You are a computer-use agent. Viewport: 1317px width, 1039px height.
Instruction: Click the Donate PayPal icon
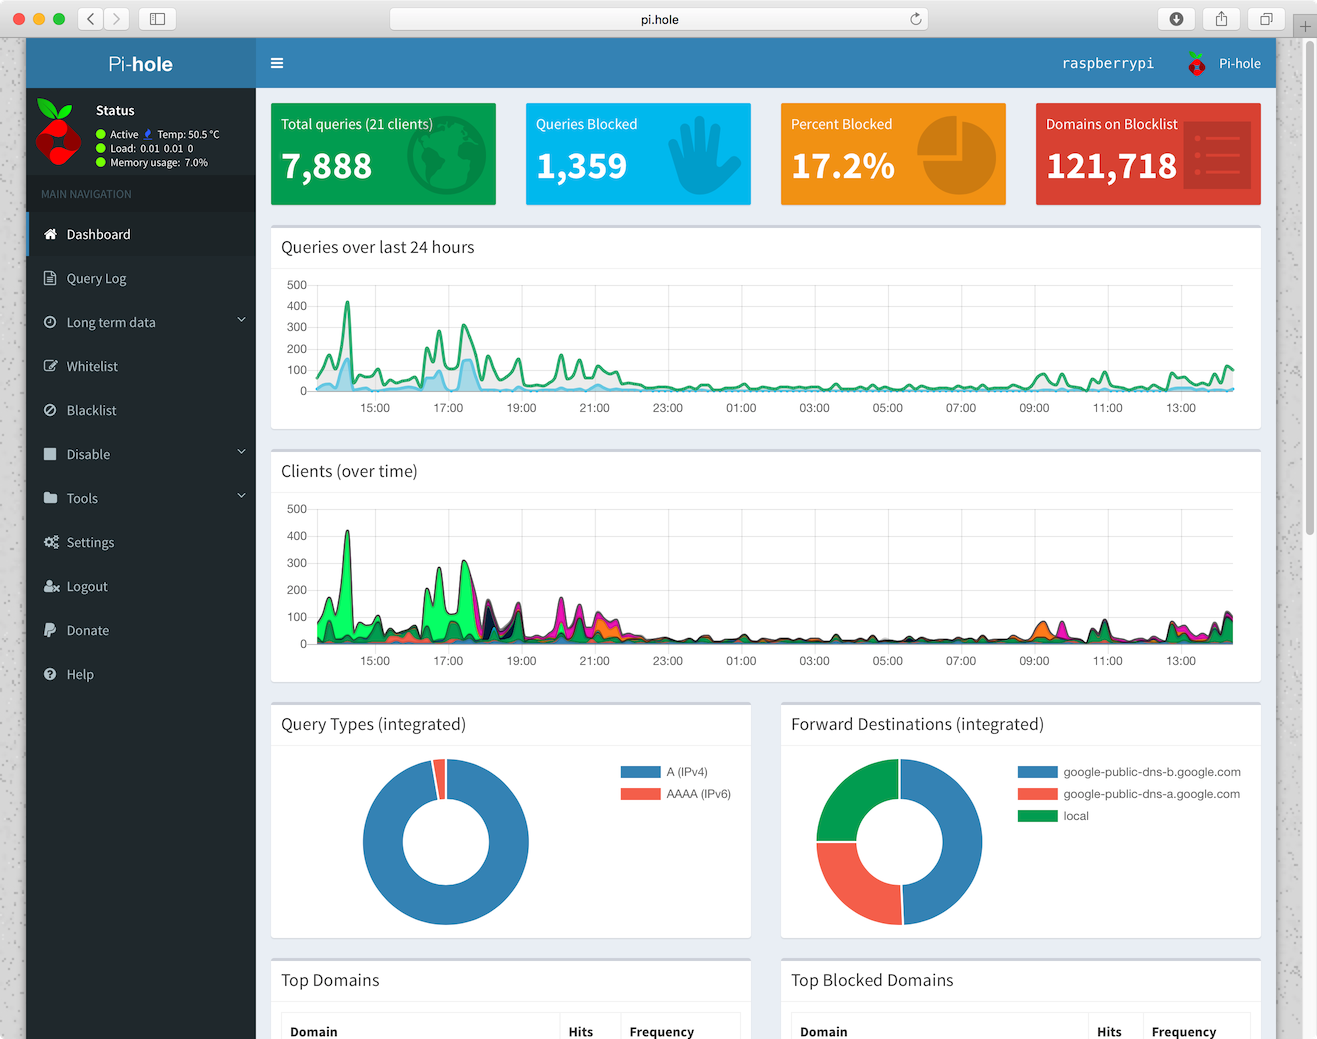click(x=50, y=630)
